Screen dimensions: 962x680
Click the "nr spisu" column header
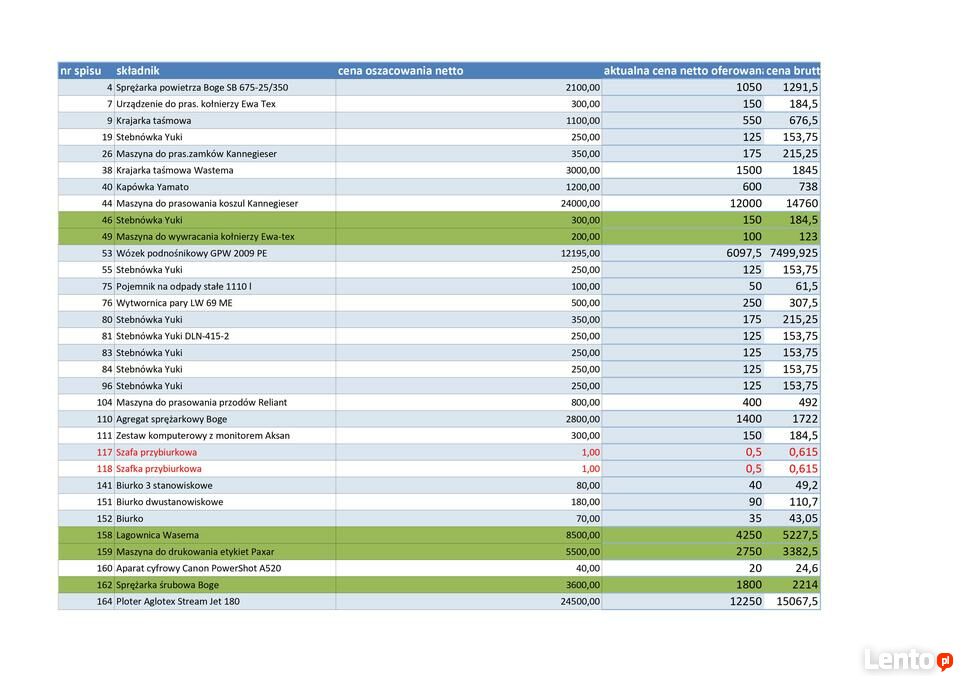[80, 71]
